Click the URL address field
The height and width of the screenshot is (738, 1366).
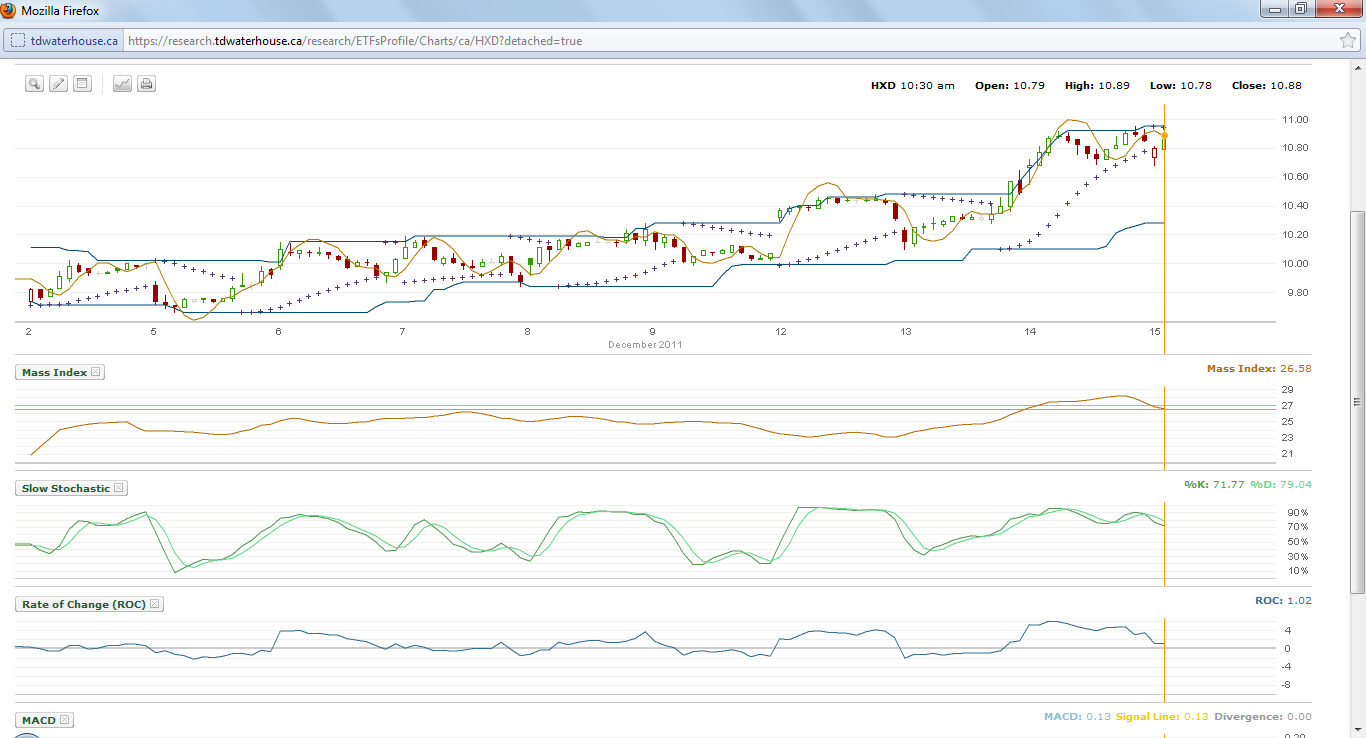click(x=730, y=41)
